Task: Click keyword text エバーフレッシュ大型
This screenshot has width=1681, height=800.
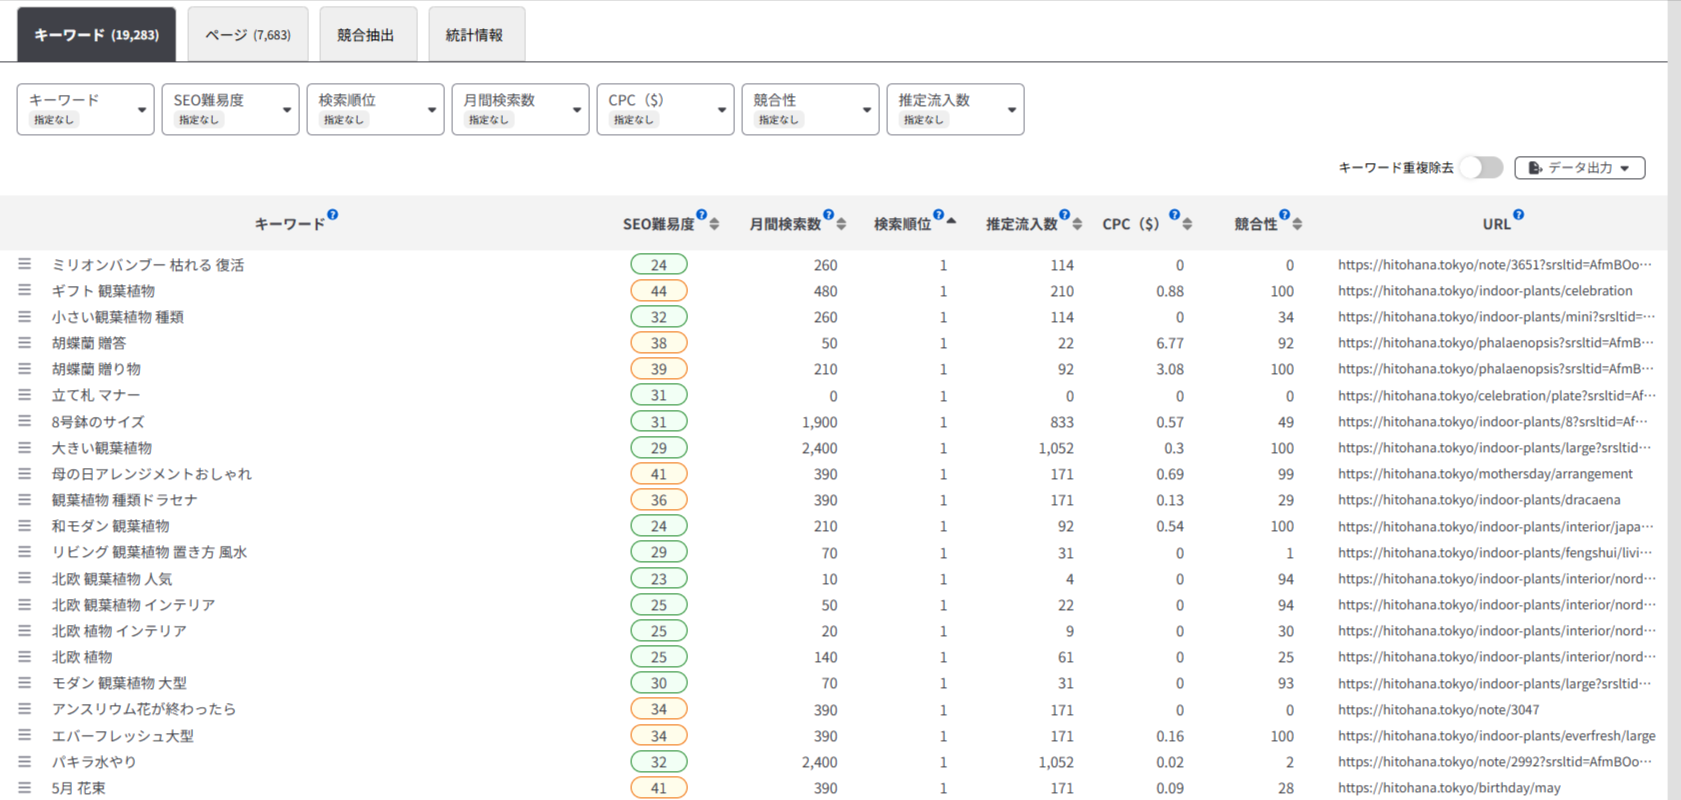Action: 123,736
